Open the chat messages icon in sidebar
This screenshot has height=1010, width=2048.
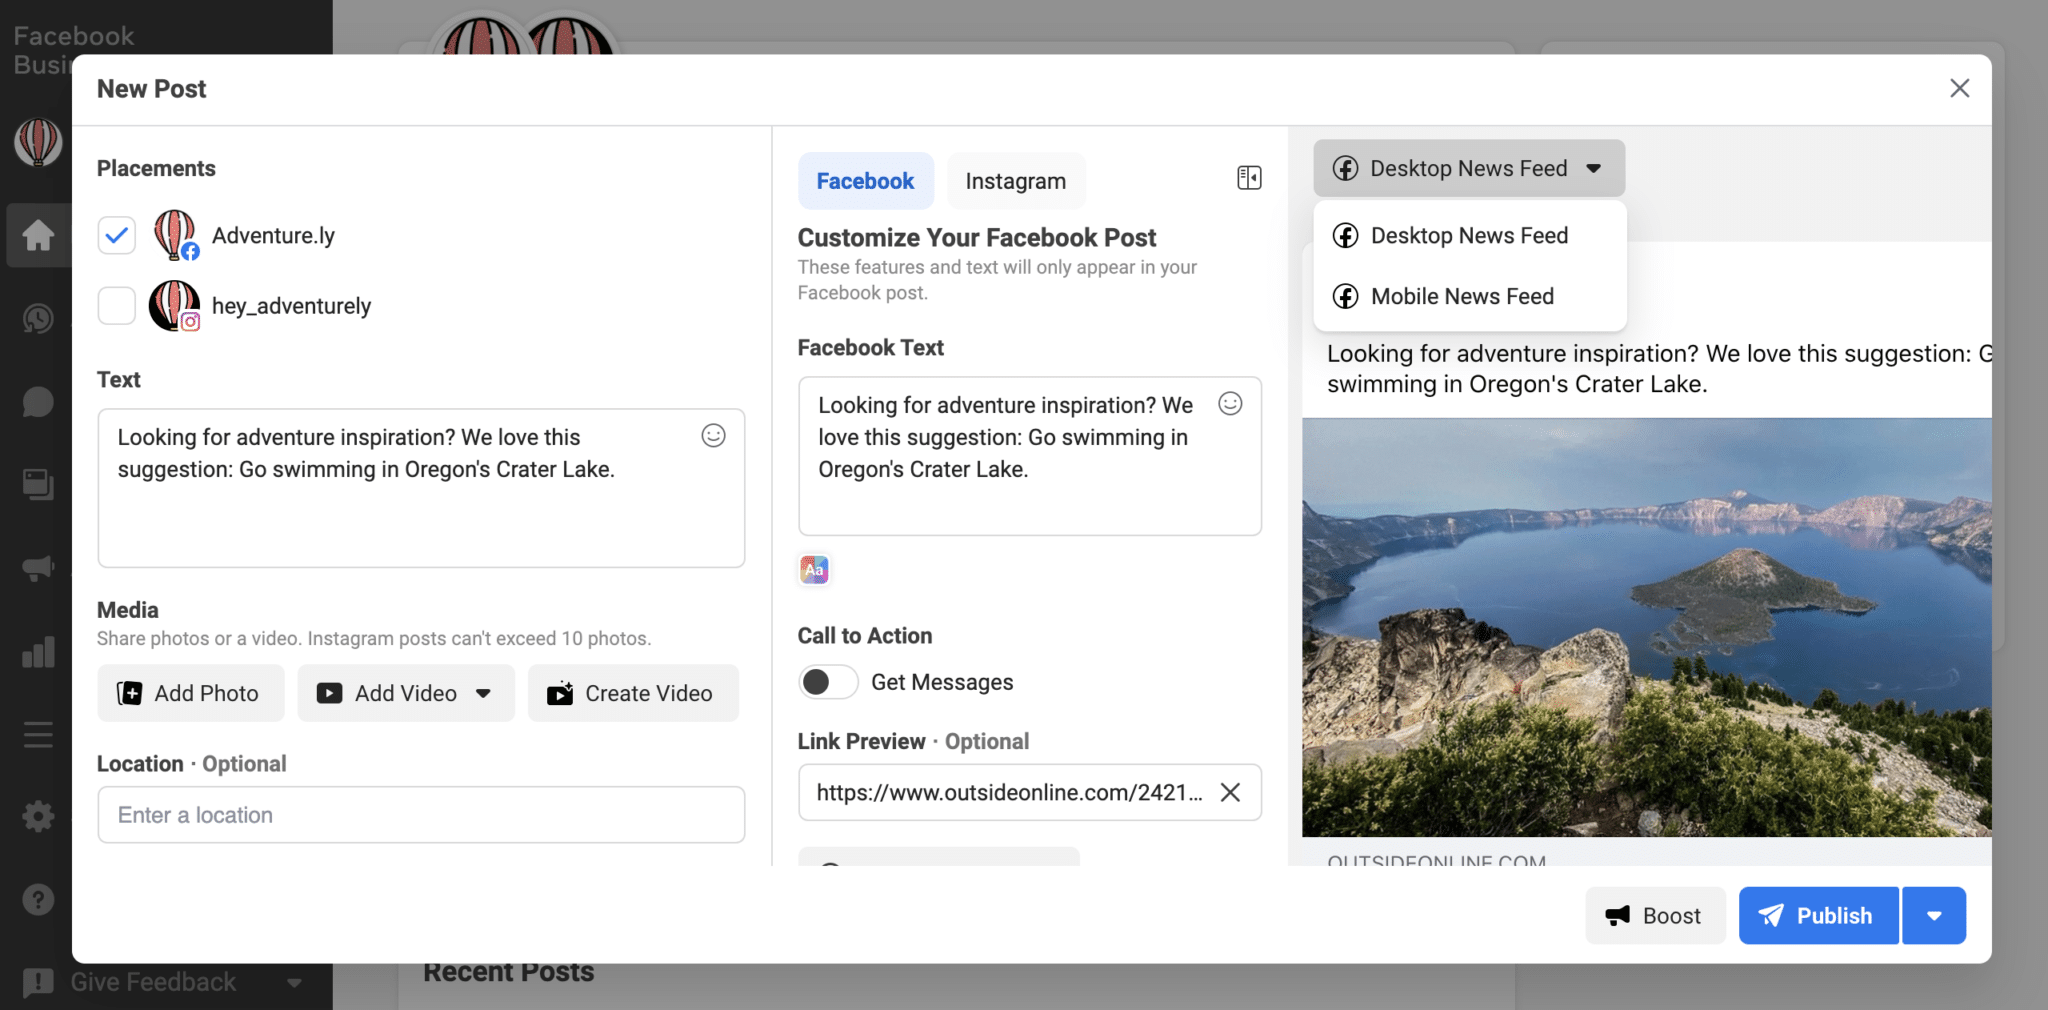(38, 401)
